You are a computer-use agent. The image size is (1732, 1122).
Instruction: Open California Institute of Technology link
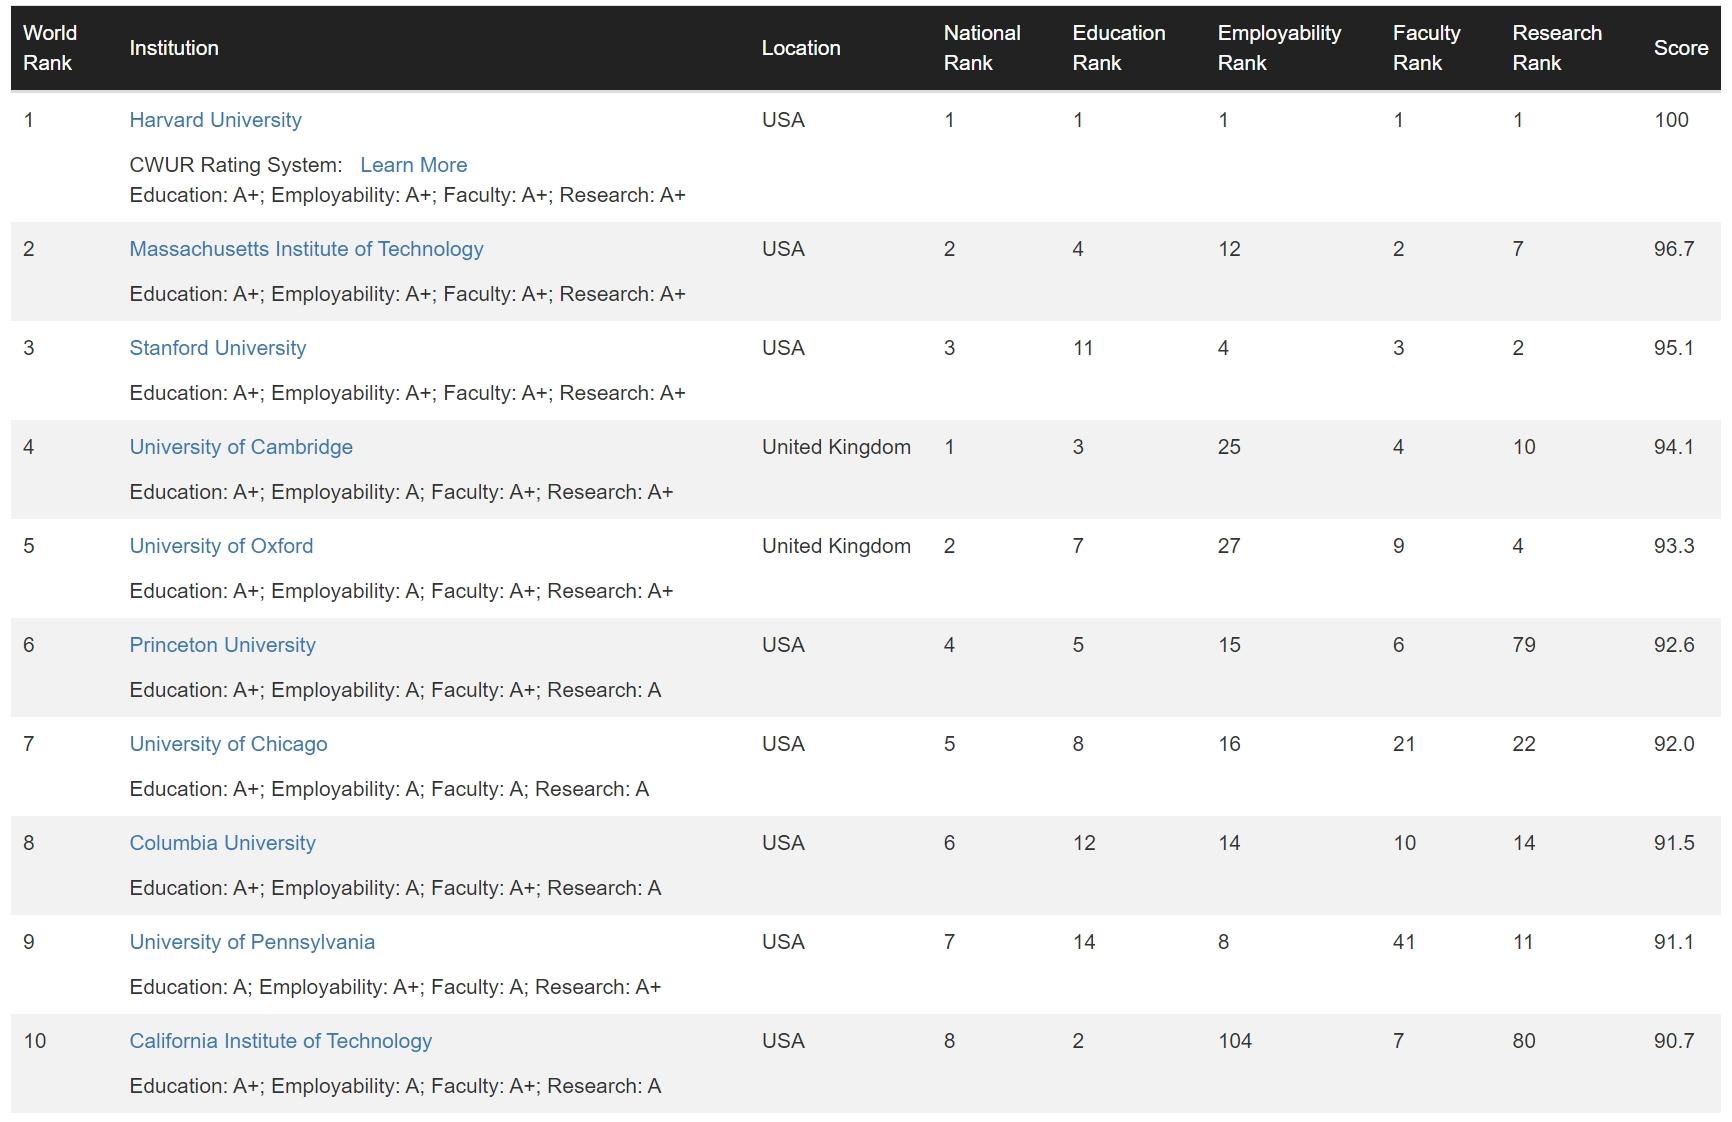tap(280, 1041)
